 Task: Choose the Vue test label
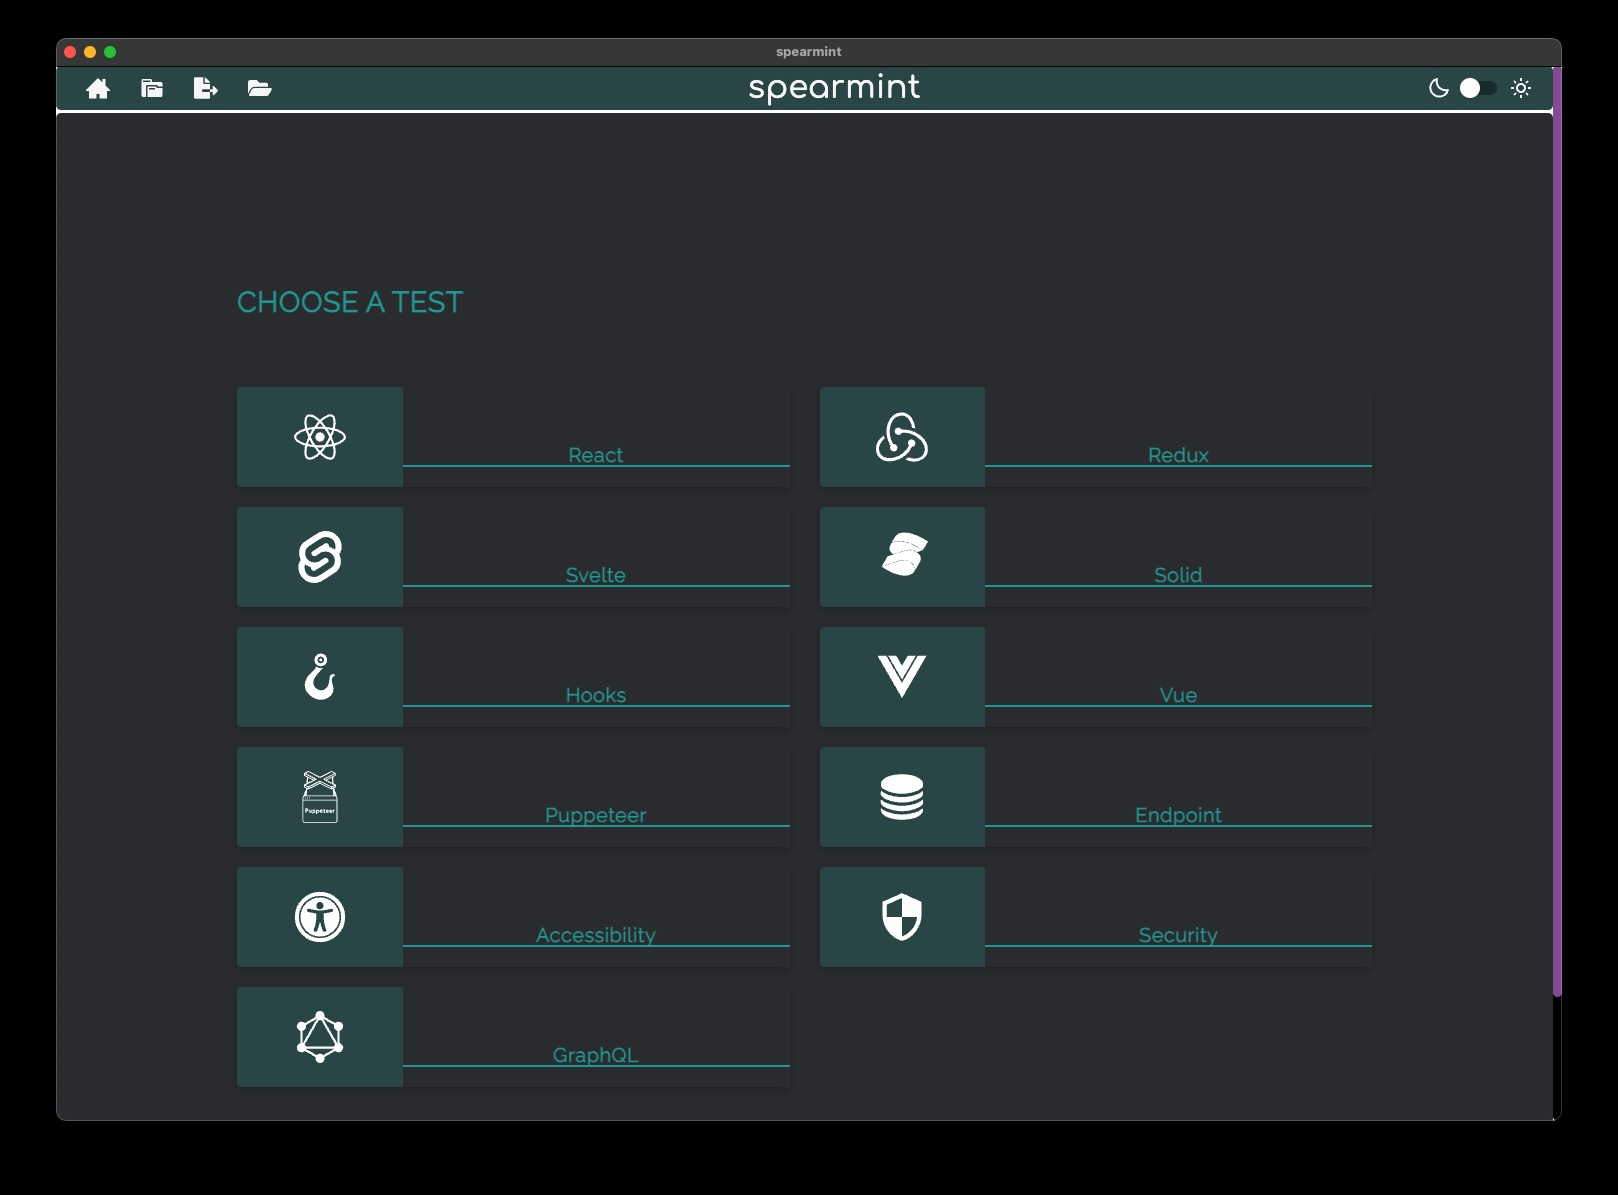(x=1178, y=695)
